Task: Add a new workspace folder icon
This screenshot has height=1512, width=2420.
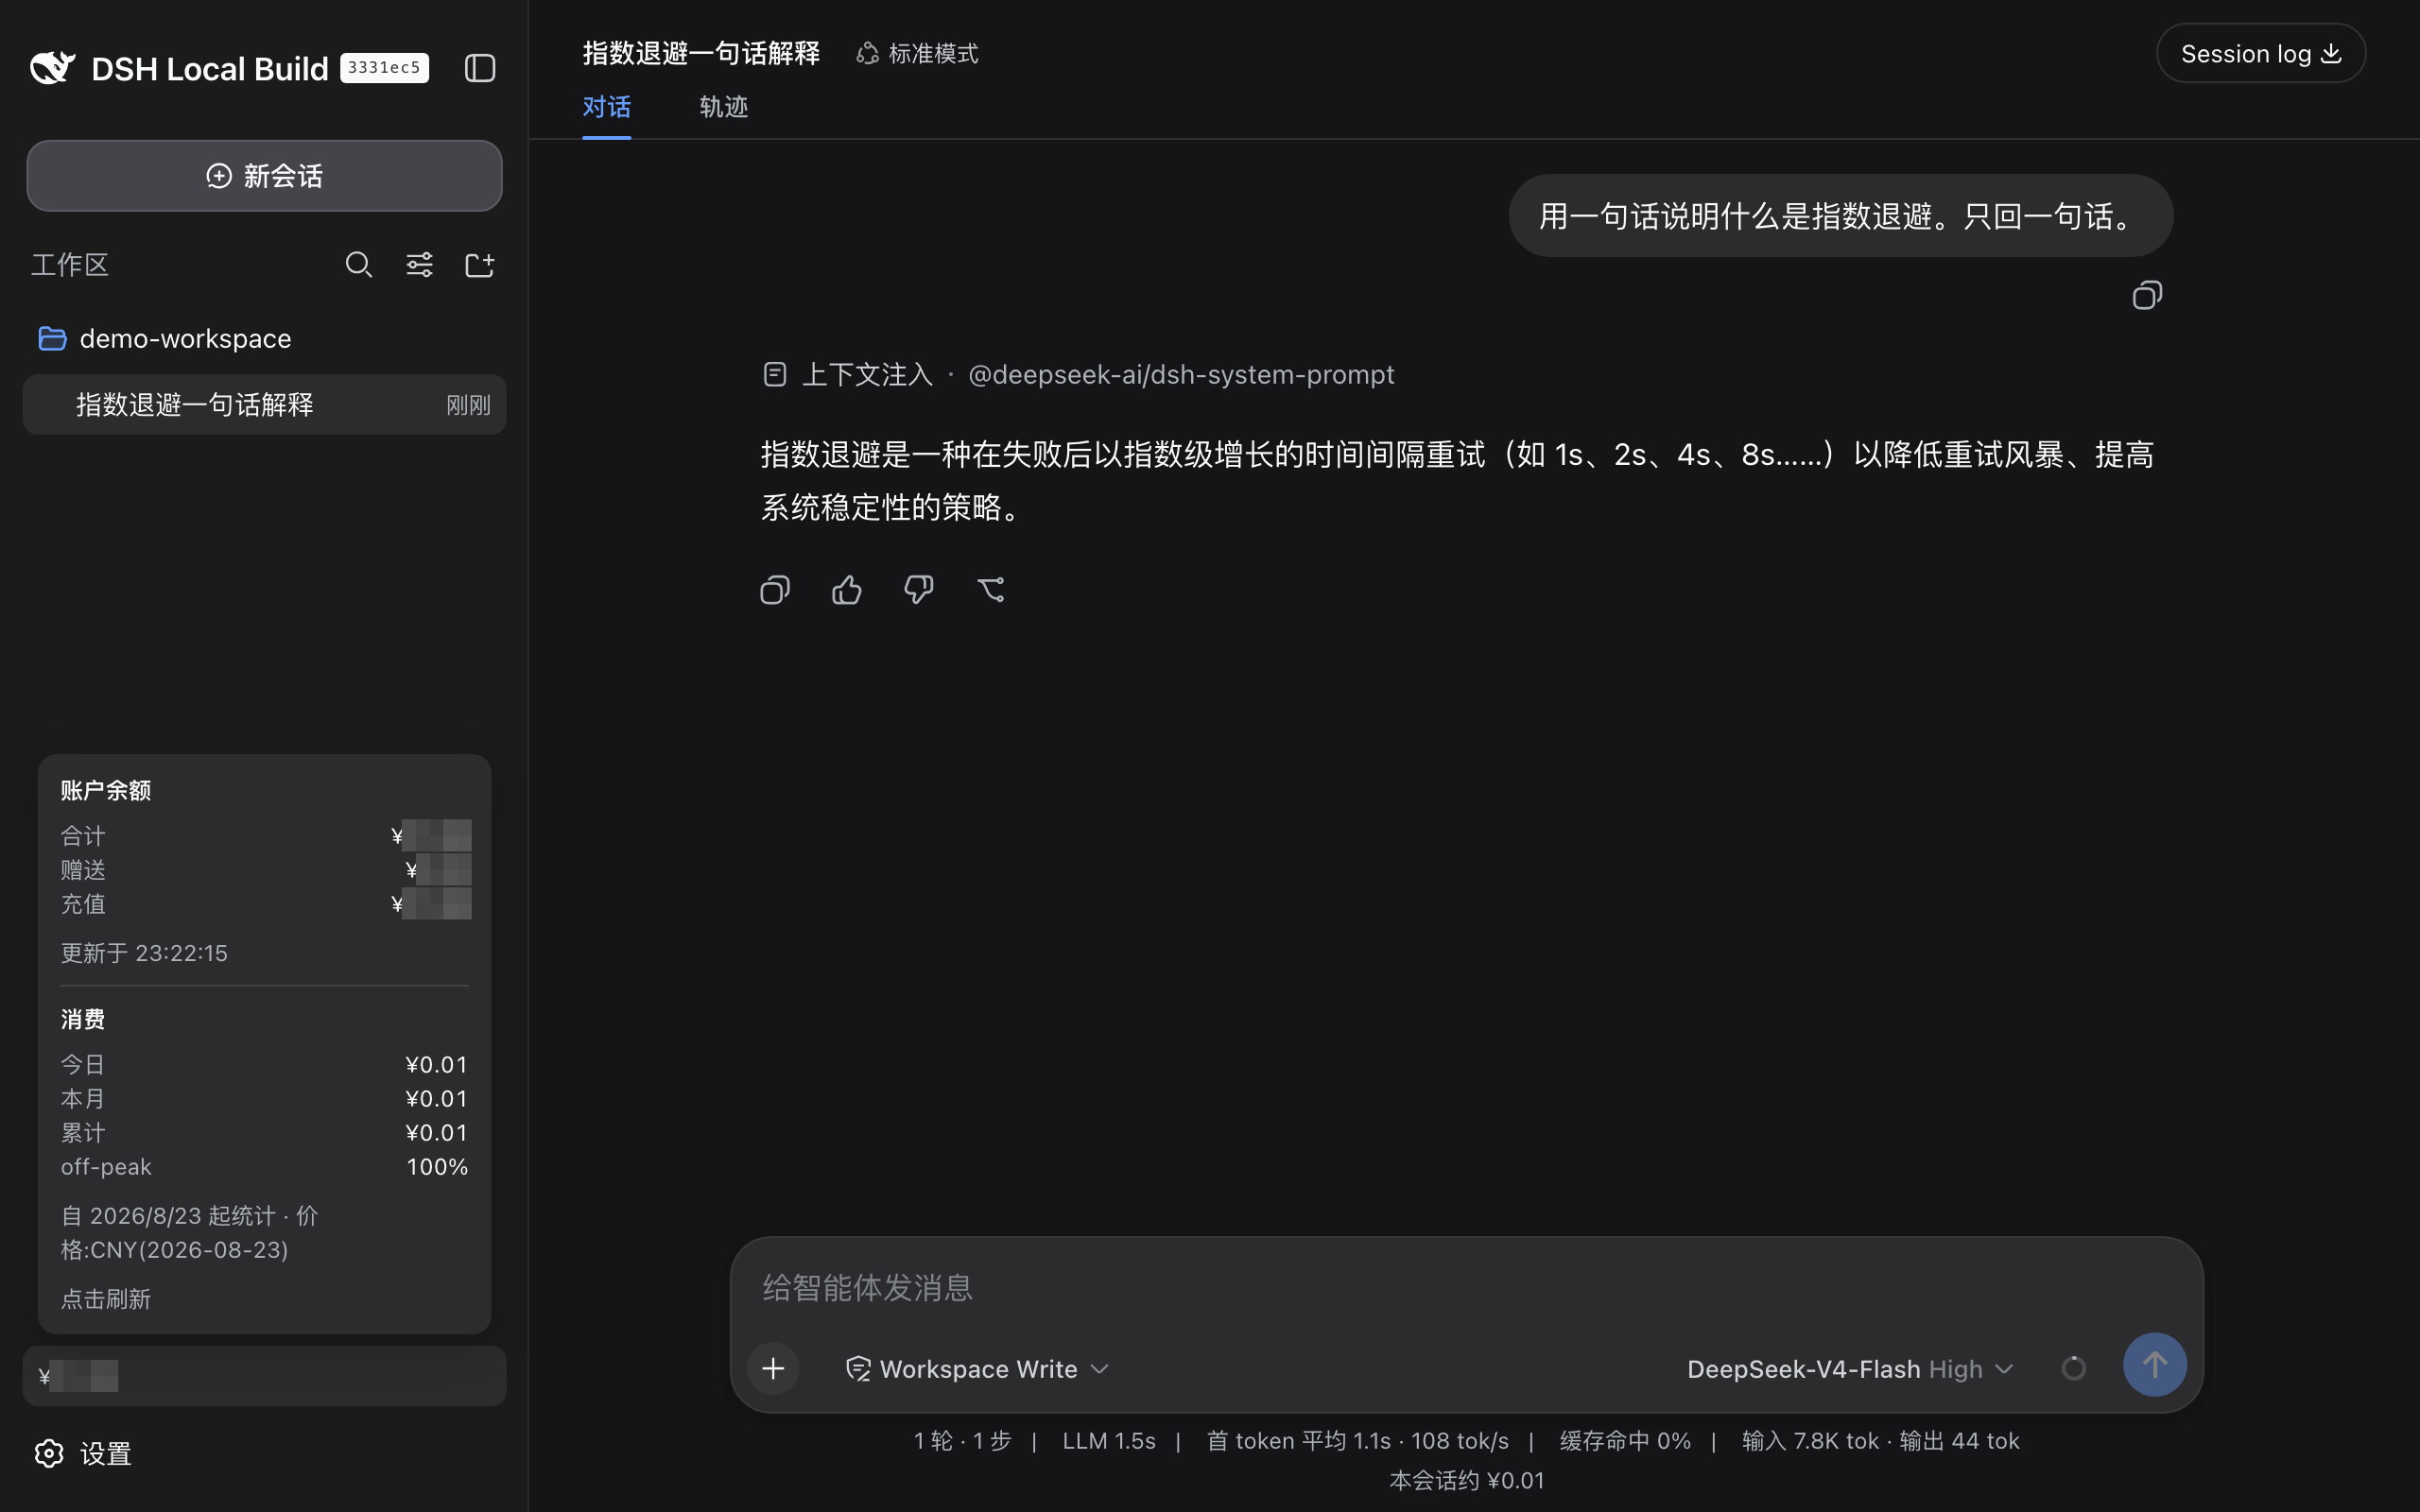Action: point(480,265)
